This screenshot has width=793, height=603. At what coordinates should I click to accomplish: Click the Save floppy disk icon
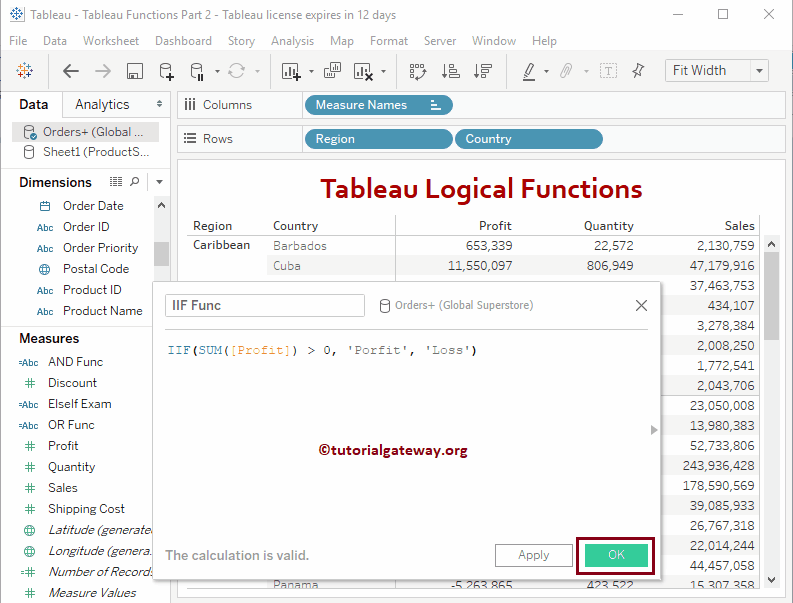[x=135, y=71]
